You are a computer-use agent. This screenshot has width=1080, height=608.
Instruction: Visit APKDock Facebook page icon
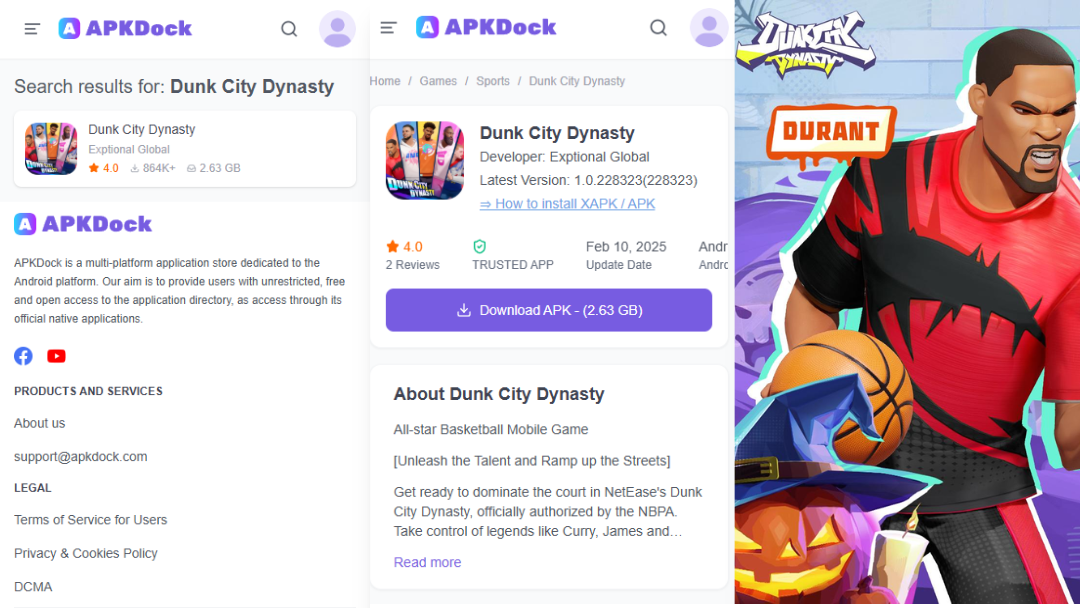(23, 356)
